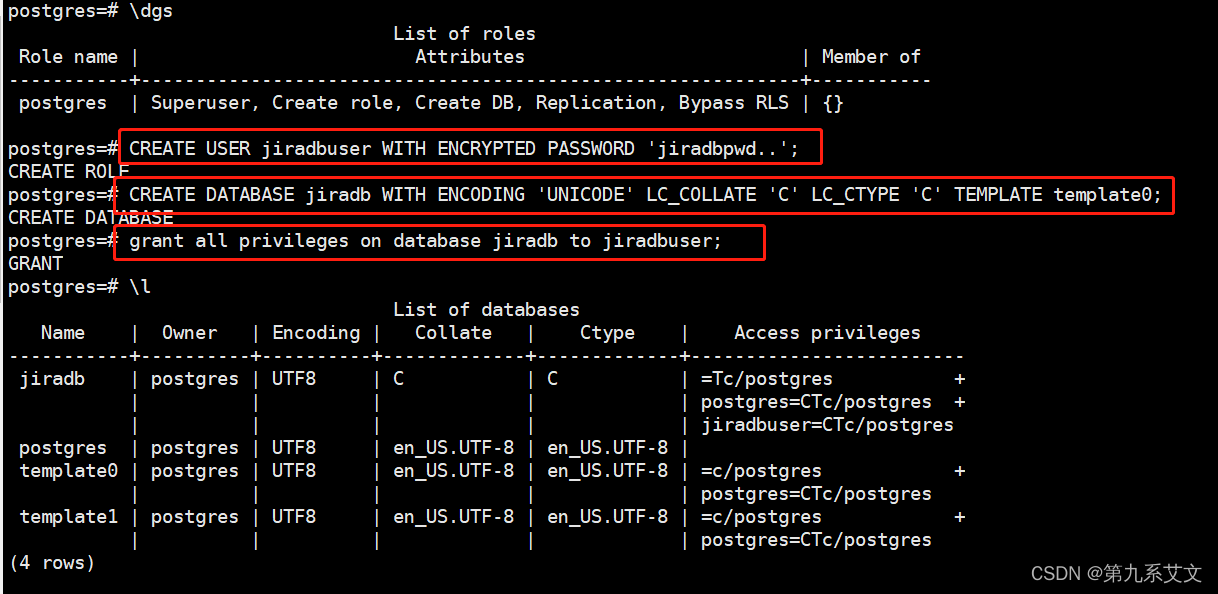Select the \dgs command text
This screenshot has width=1218, height=594.
152,11
